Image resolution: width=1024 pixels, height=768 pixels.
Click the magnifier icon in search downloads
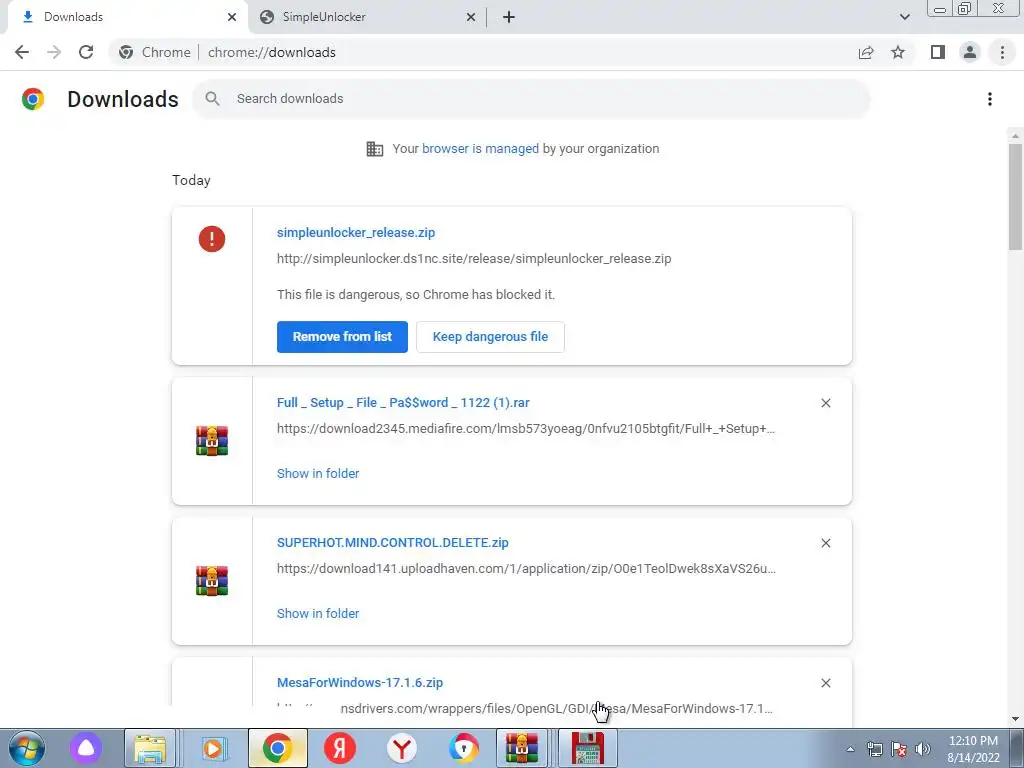pyautogui.click(x=212, y=99)
